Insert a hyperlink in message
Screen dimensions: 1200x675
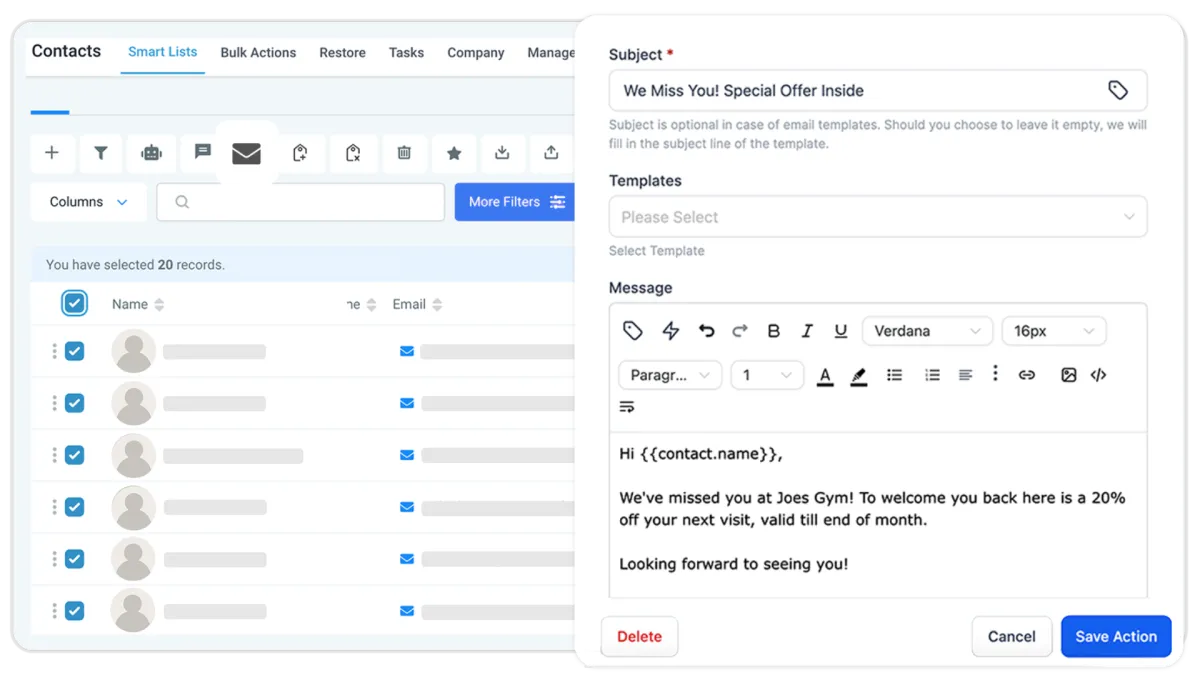tap(1027, 375)
